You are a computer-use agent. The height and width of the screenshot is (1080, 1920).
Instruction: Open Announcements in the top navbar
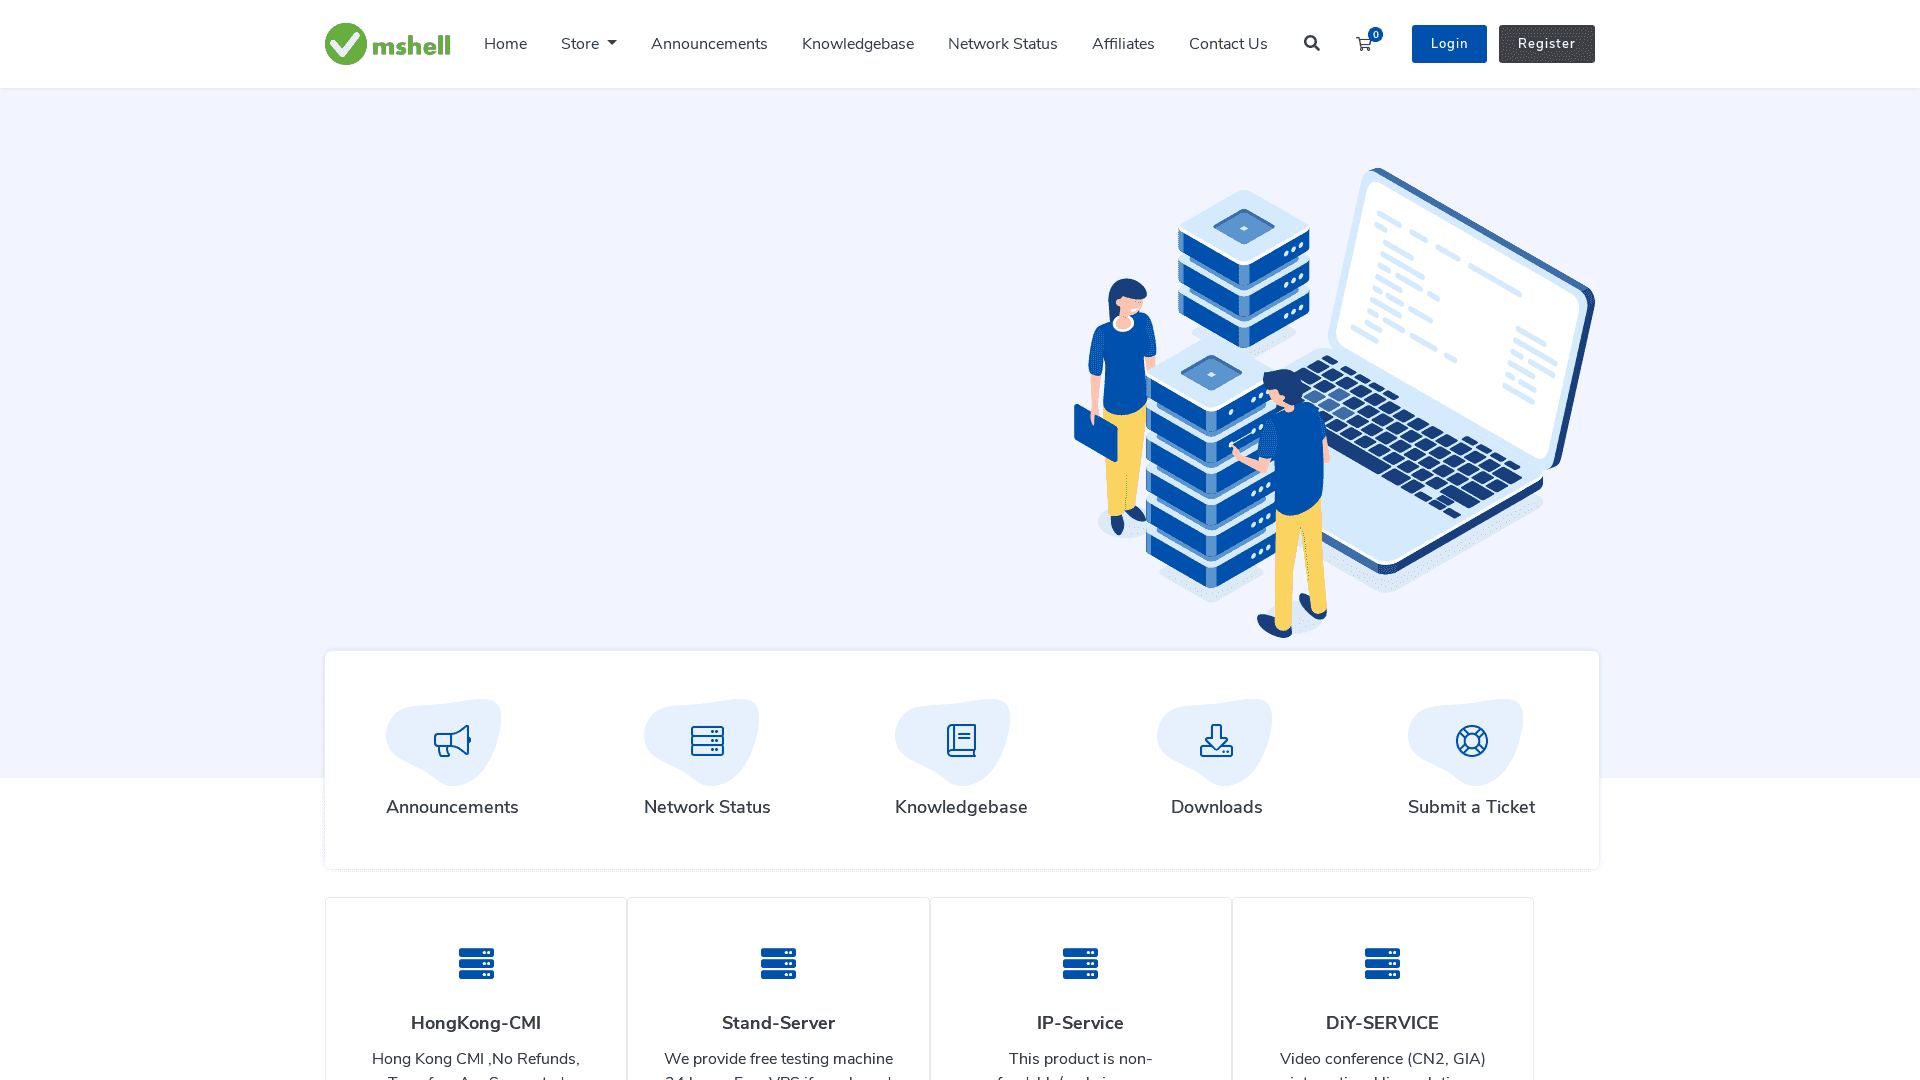709,44
